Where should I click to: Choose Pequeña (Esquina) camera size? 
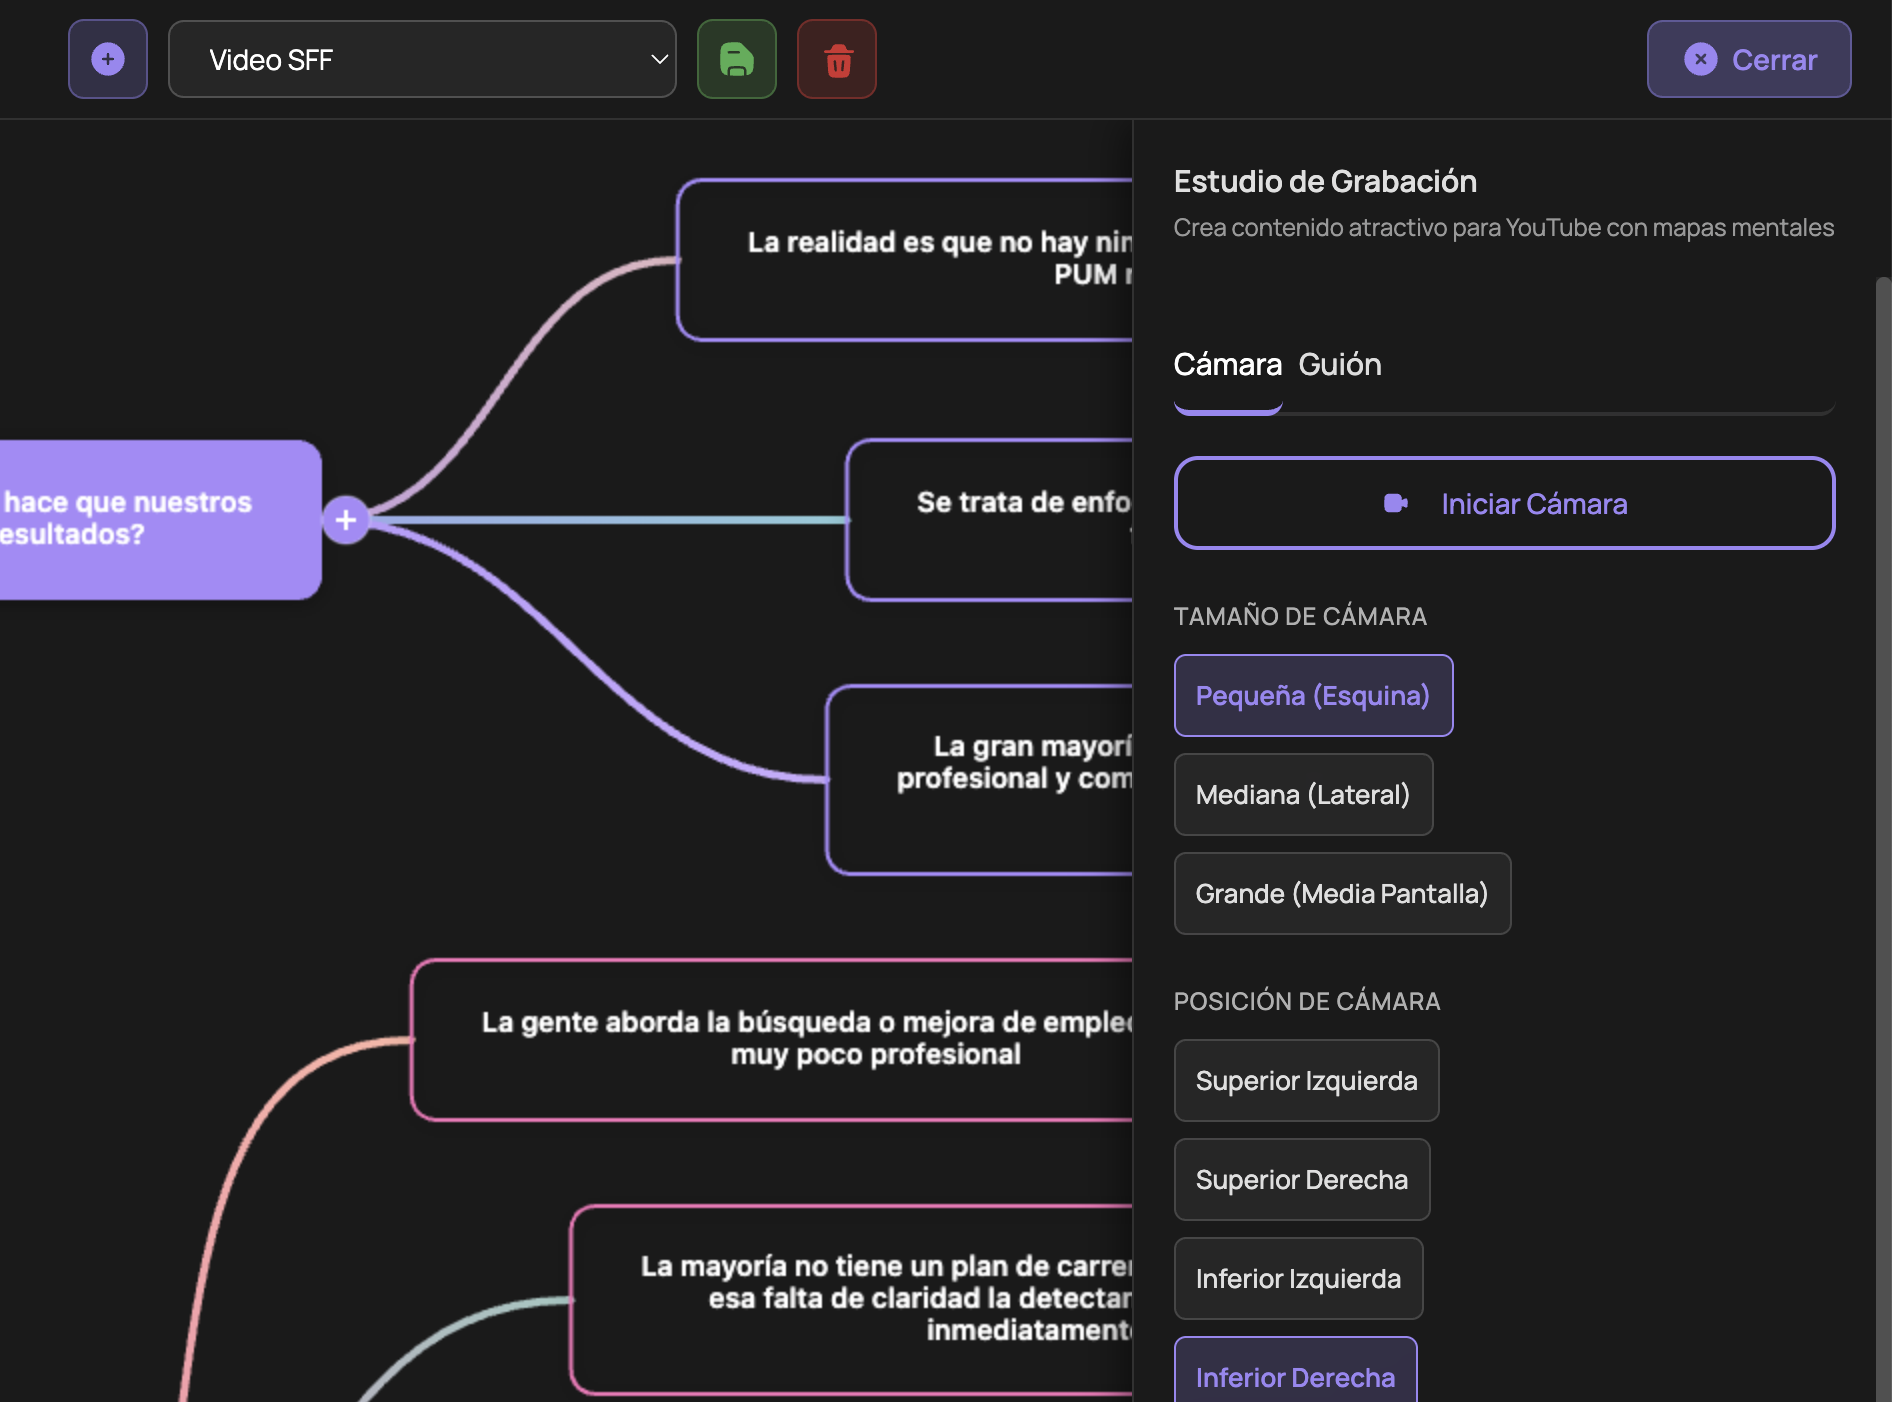tap(1312, 696)
